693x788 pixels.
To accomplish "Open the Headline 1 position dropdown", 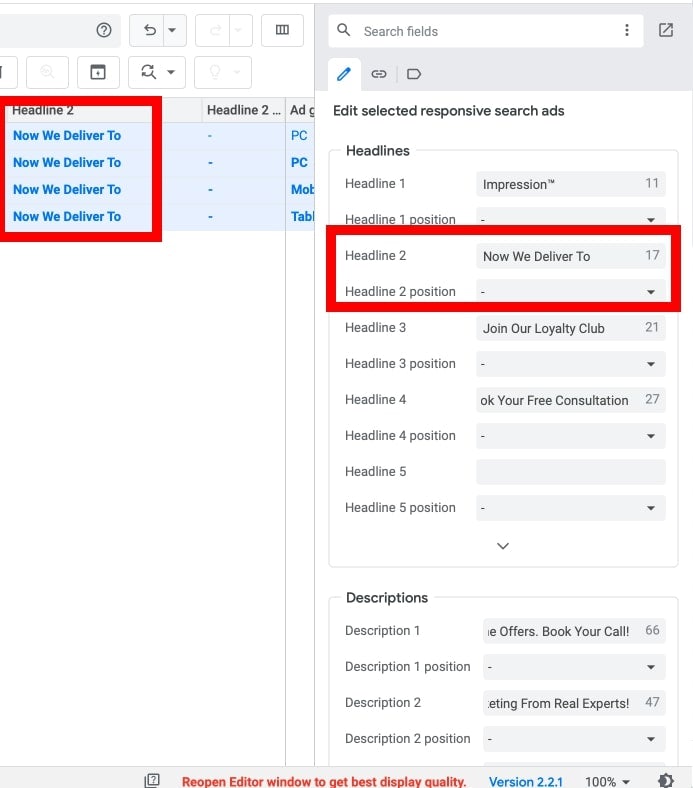I will [x=570, y=219].
